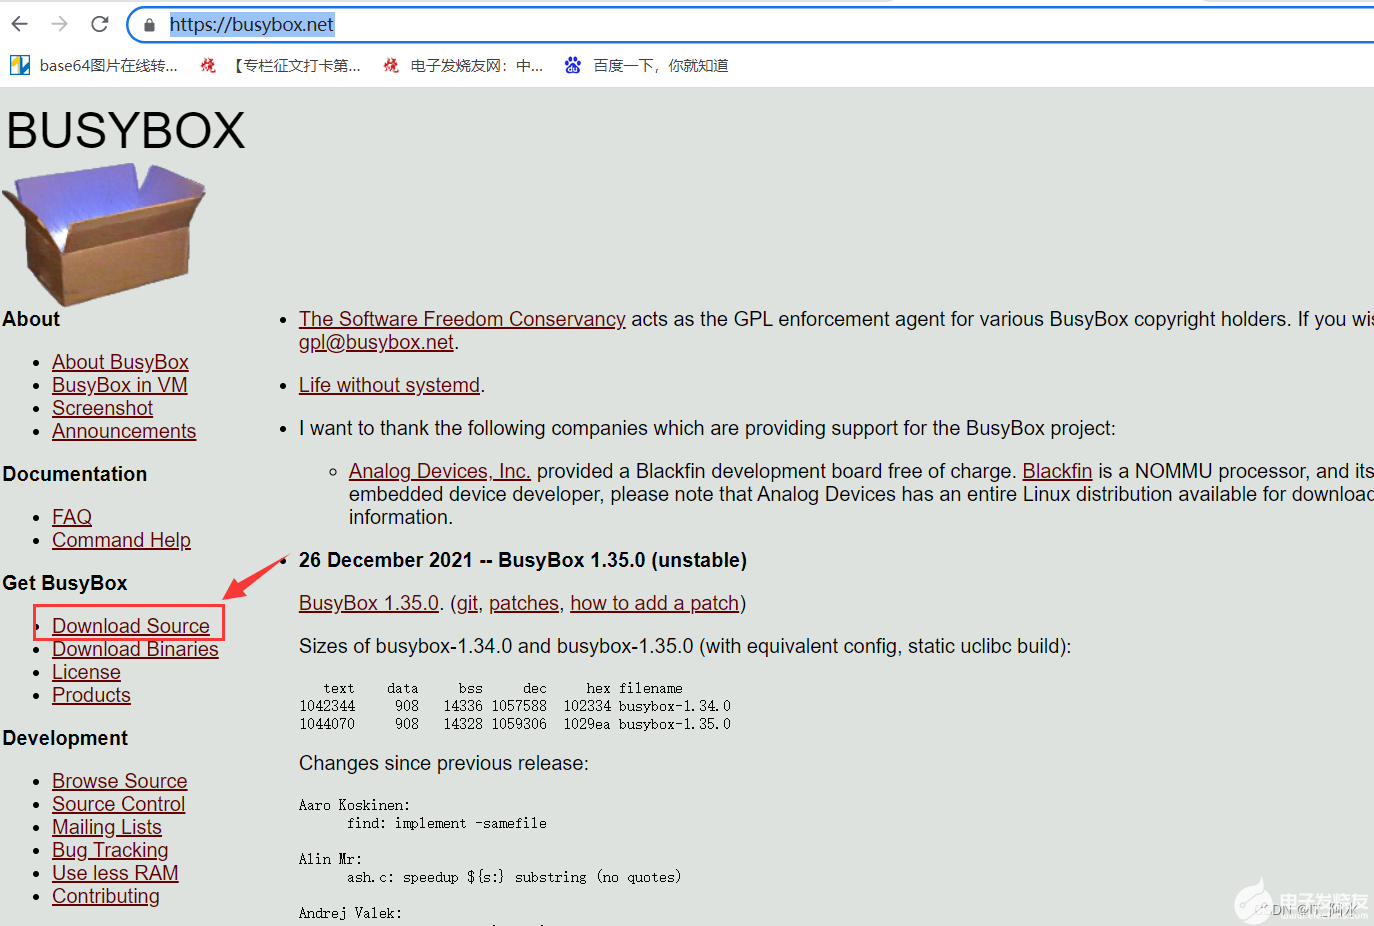
Task: Click the Andrej Valek contributor name
Action: point(350,913)
